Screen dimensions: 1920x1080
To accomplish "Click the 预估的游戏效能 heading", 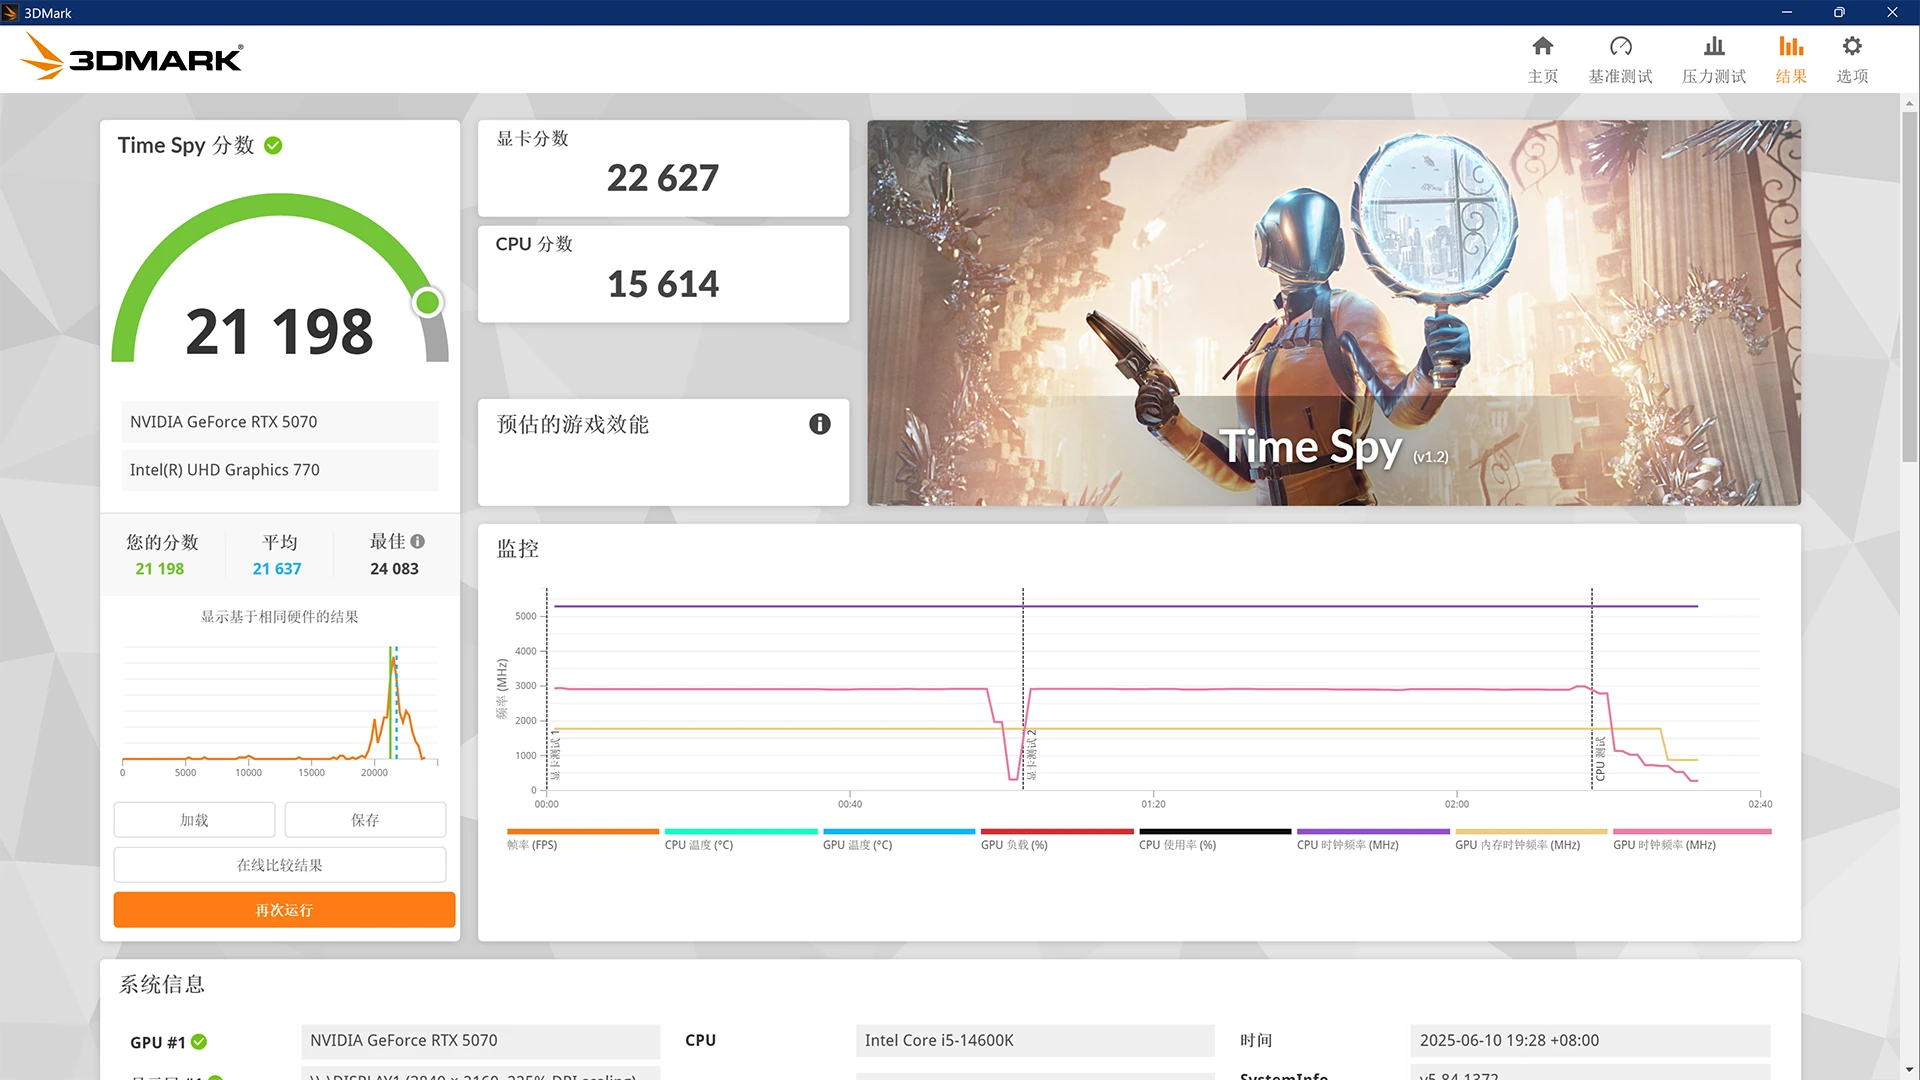I will pos(573,425).
